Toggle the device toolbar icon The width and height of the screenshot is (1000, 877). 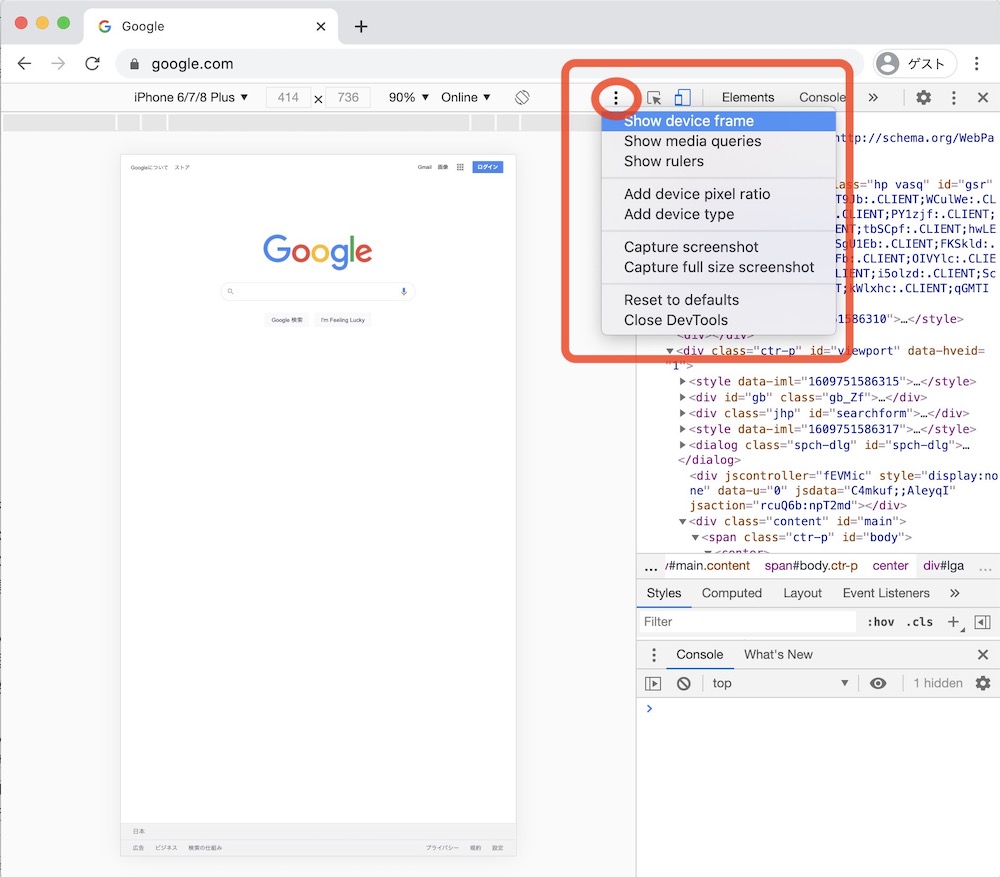[x=682, y=98]
